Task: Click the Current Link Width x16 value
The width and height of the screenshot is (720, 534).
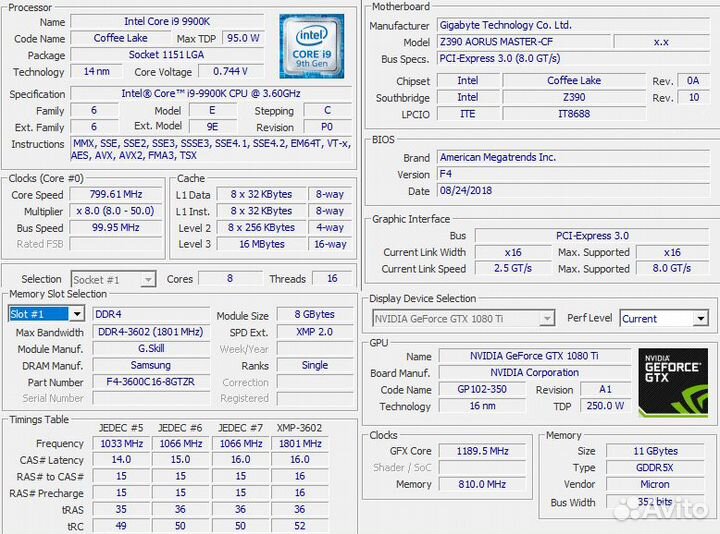Action: [513, 252]
